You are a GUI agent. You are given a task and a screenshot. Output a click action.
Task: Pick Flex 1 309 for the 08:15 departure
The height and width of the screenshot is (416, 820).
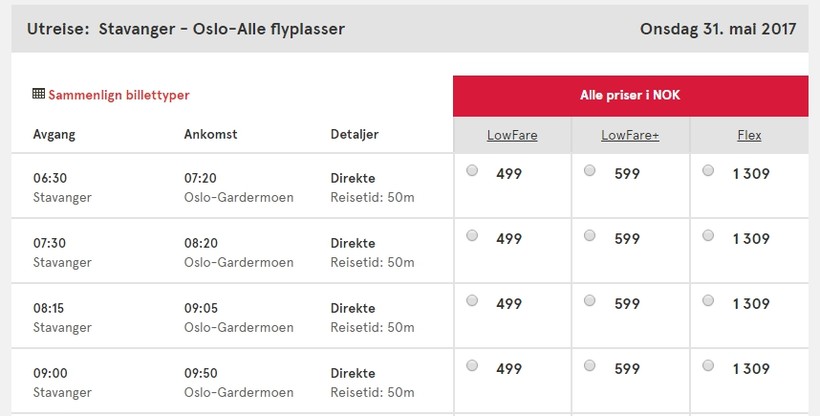coord(708,301)
